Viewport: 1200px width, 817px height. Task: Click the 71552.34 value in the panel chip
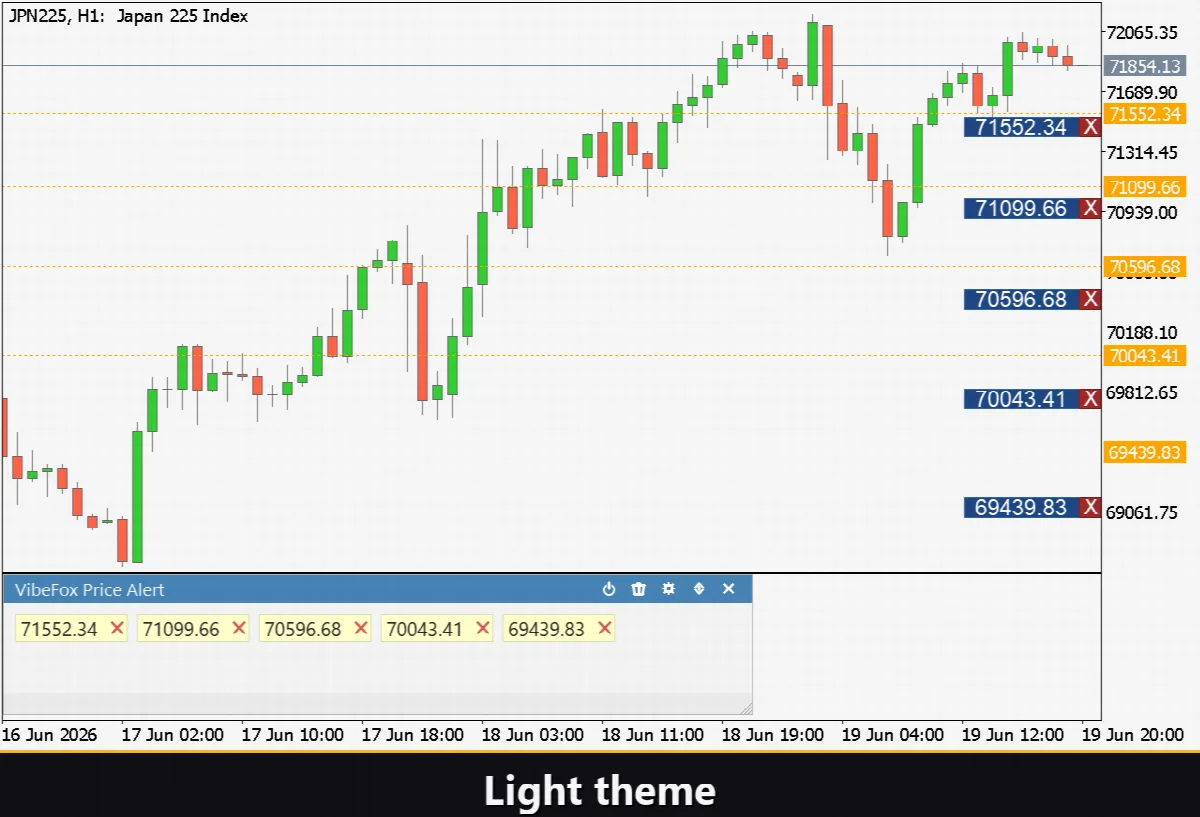[x=59, y=629]
